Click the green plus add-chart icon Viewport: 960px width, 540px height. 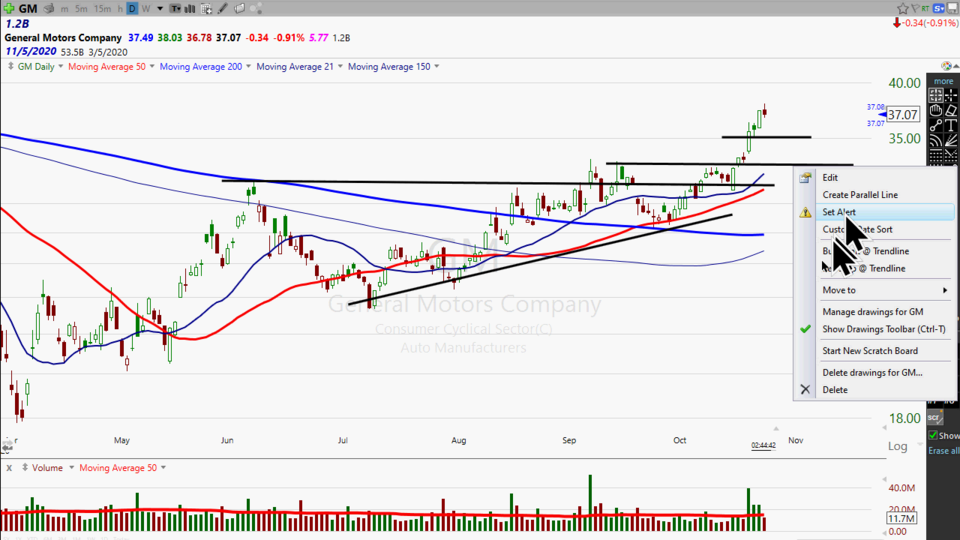[9, 9]
